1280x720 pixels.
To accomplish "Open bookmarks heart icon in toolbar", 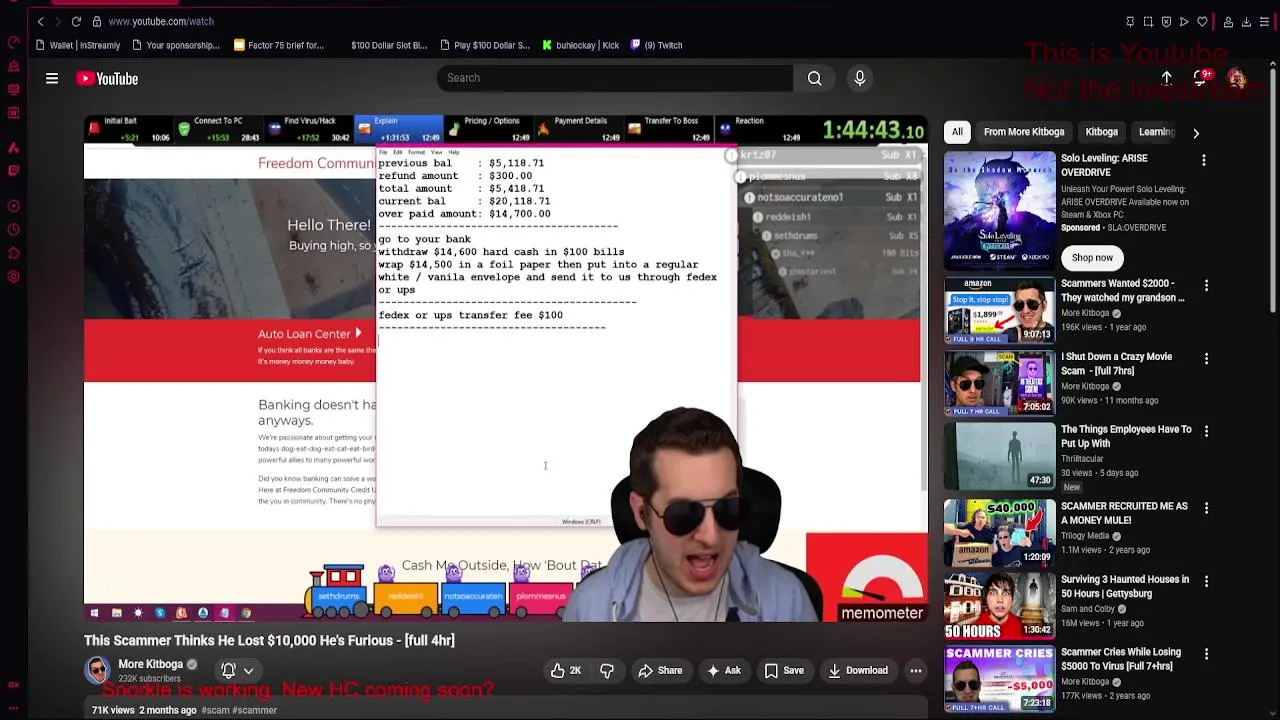I will pyautogui.click(x=1202, y=21).
